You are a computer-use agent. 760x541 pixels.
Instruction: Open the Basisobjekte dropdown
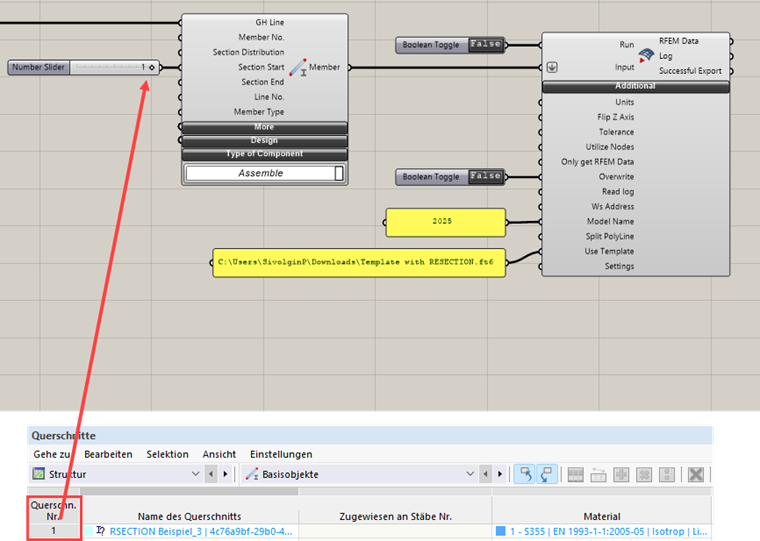click(470, 474)
